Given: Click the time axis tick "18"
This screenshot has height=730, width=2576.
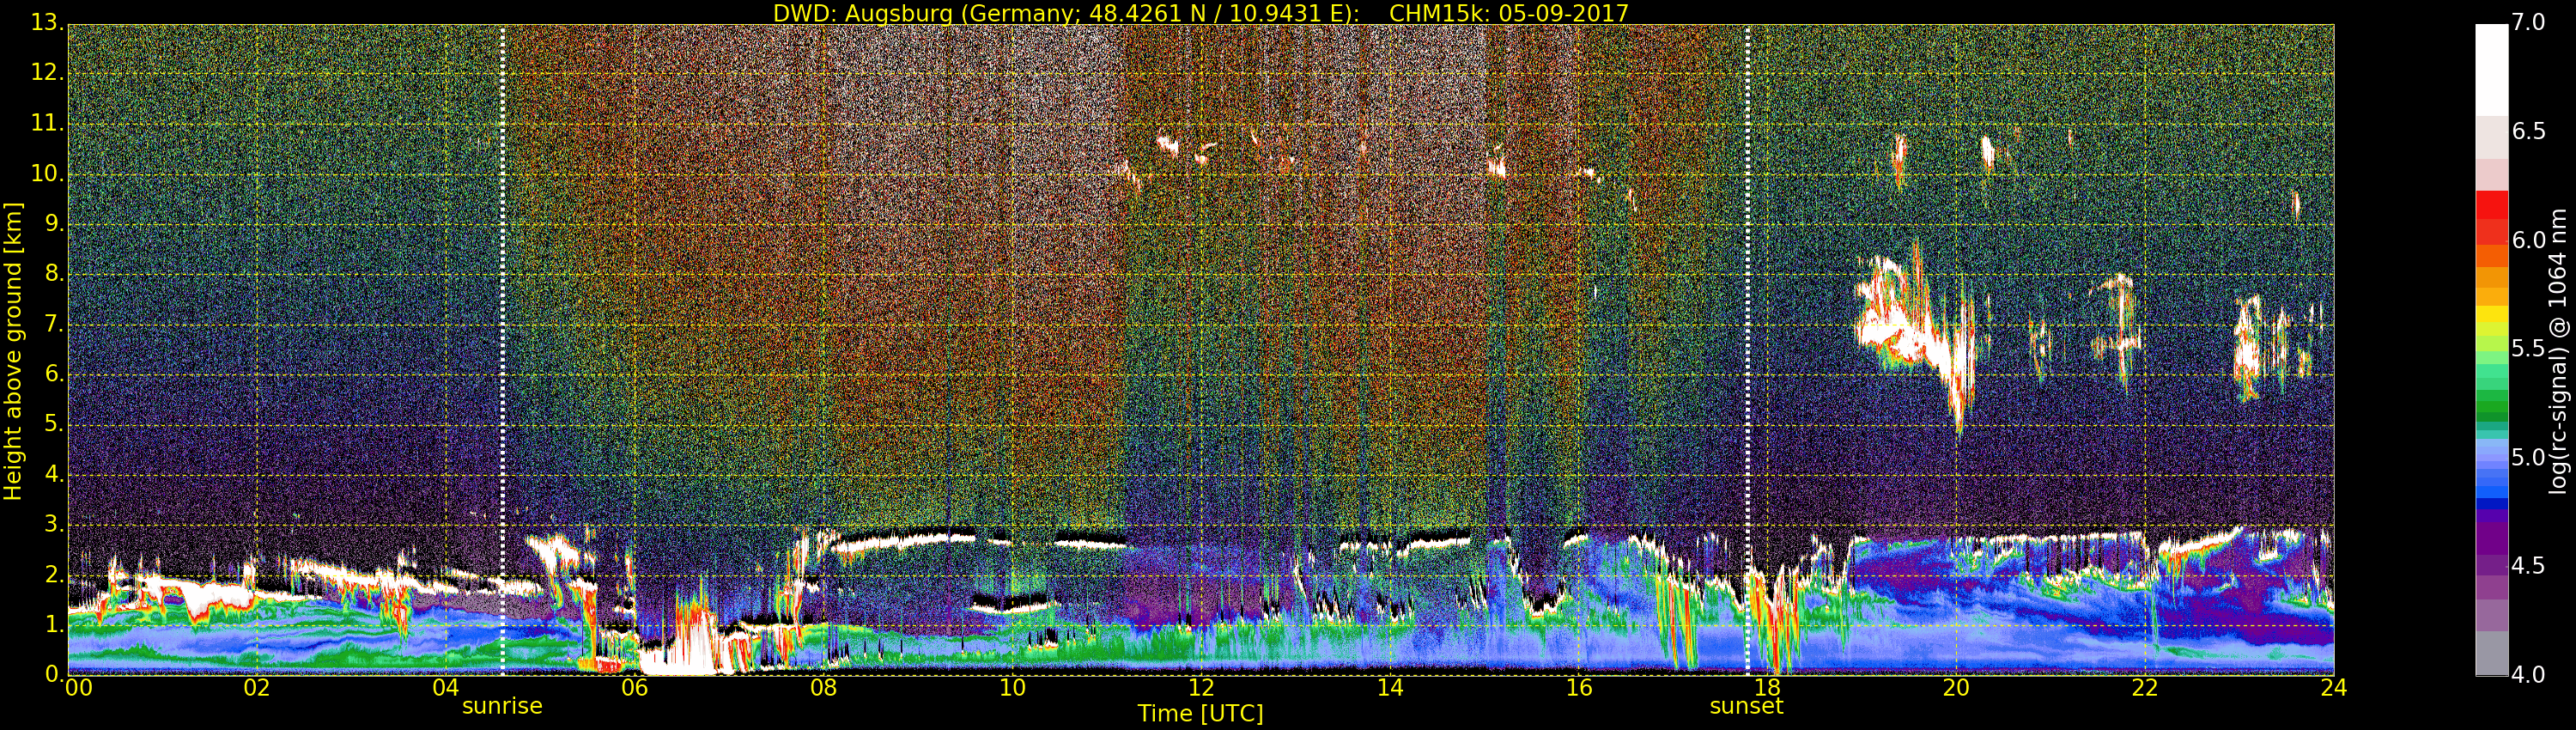Looking at the screenshot, I should tap(1768, 688).
